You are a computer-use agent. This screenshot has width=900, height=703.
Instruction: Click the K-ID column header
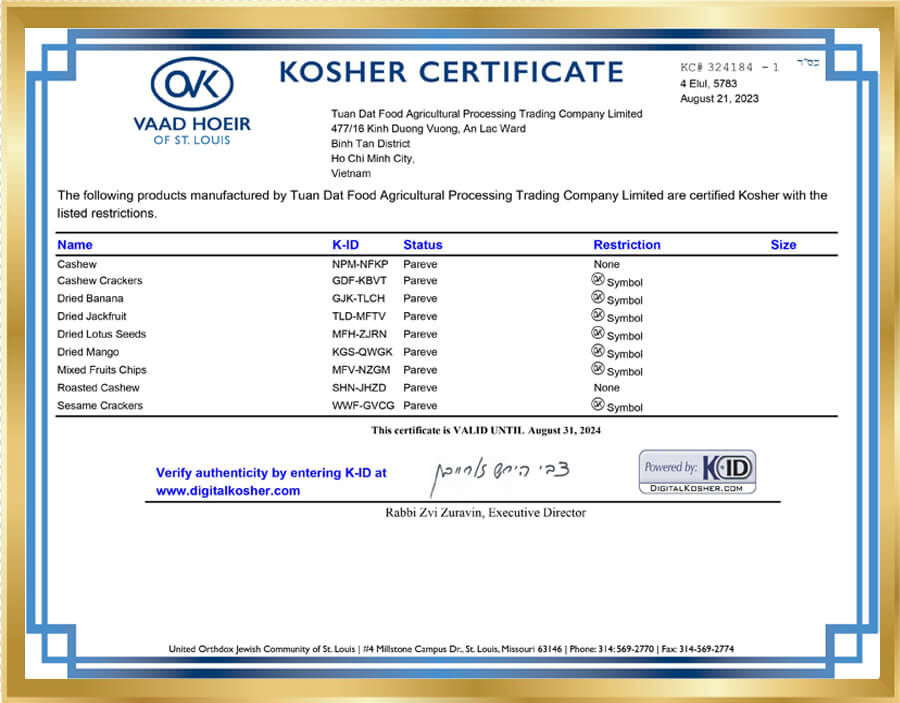tap(346, 245)
